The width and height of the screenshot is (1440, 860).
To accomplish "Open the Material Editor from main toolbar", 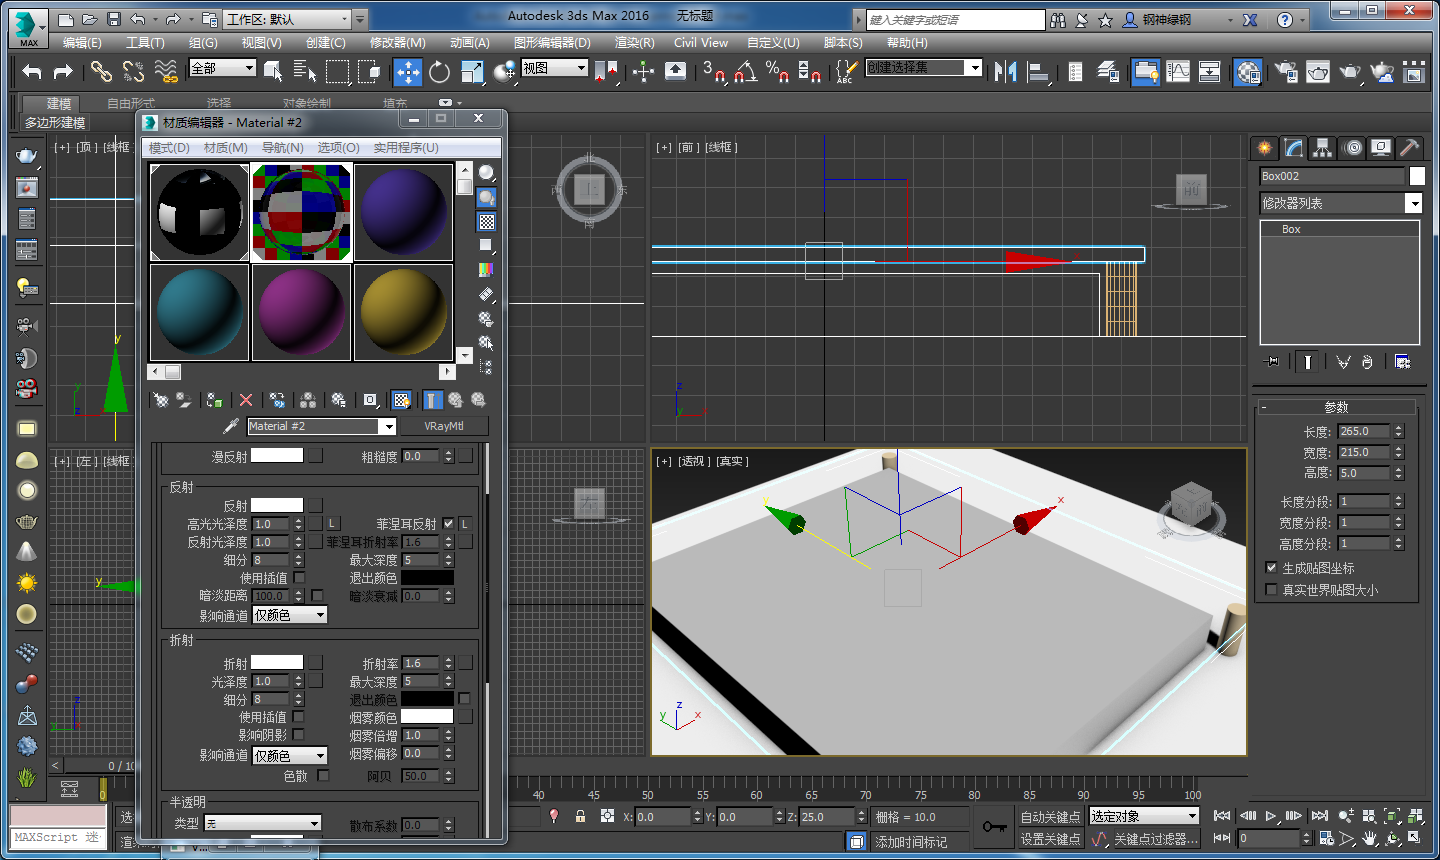I will (1248, 71).
